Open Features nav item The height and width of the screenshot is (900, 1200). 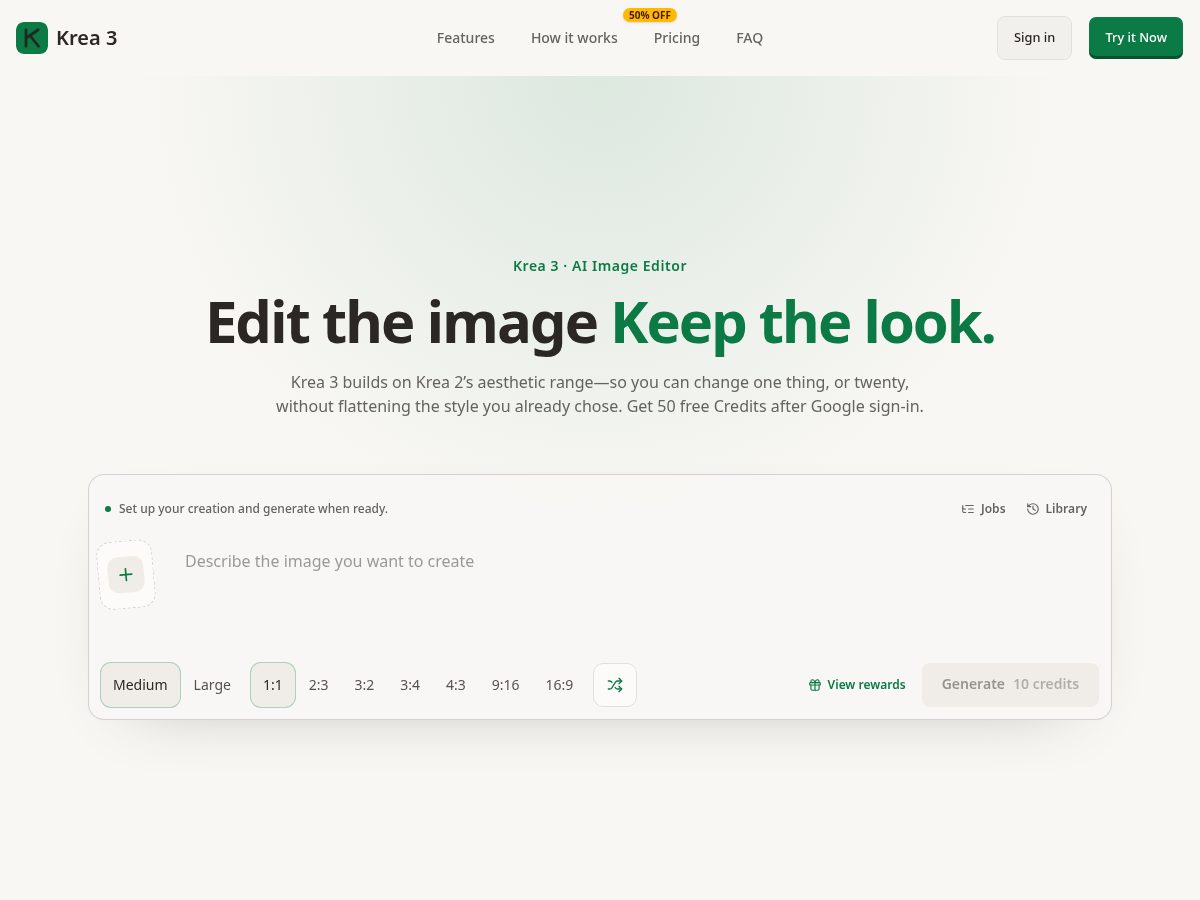466,38
